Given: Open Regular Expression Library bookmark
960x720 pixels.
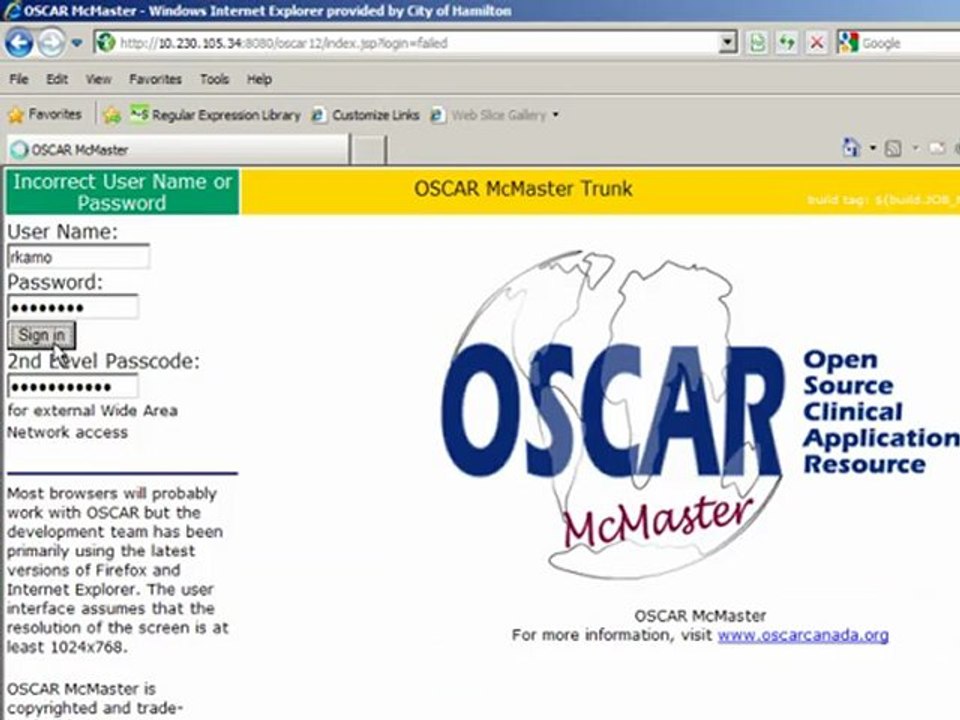Looking at the screenshot, I should coord(216,114).
